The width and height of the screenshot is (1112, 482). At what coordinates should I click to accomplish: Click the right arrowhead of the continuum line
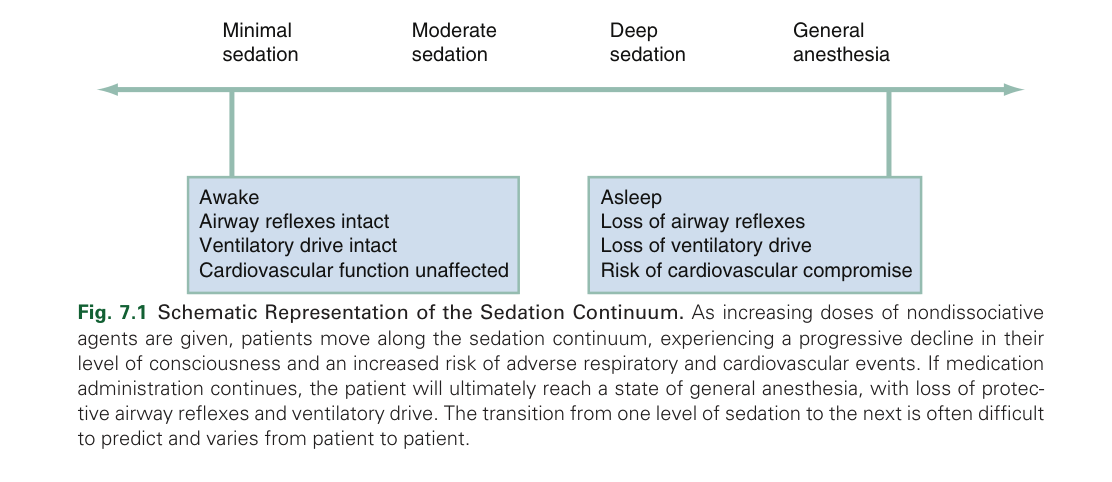click(1015, 90)
